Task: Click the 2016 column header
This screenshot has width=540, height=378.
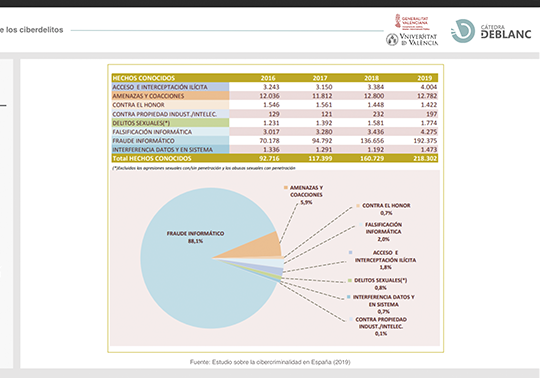Action: pos(268,78)
